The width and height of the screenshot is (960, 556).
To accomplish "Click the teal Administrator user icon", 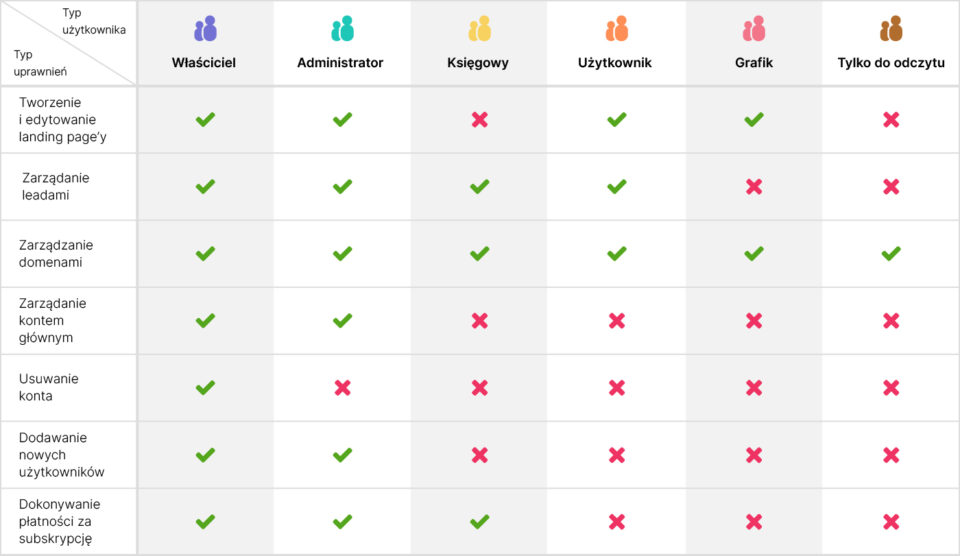I will point(342,29).
